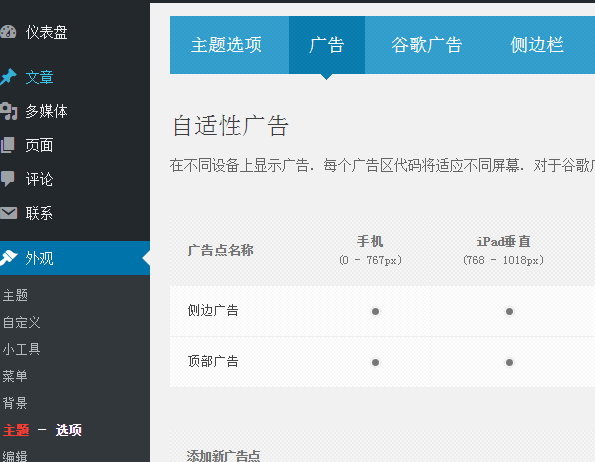Open the 编辑 submenu link
Screen dimensions: 595x462
tap(15, 456)
